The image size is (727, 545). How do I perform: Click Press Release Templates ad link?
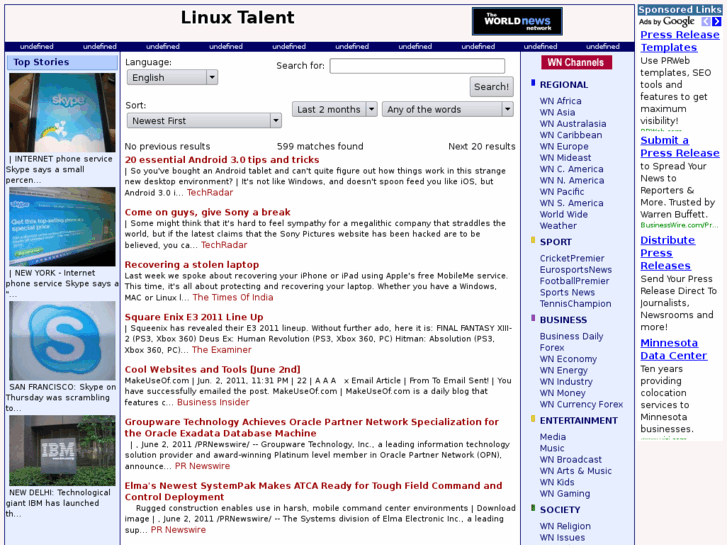pyautogui.click(x=680, y=41)
